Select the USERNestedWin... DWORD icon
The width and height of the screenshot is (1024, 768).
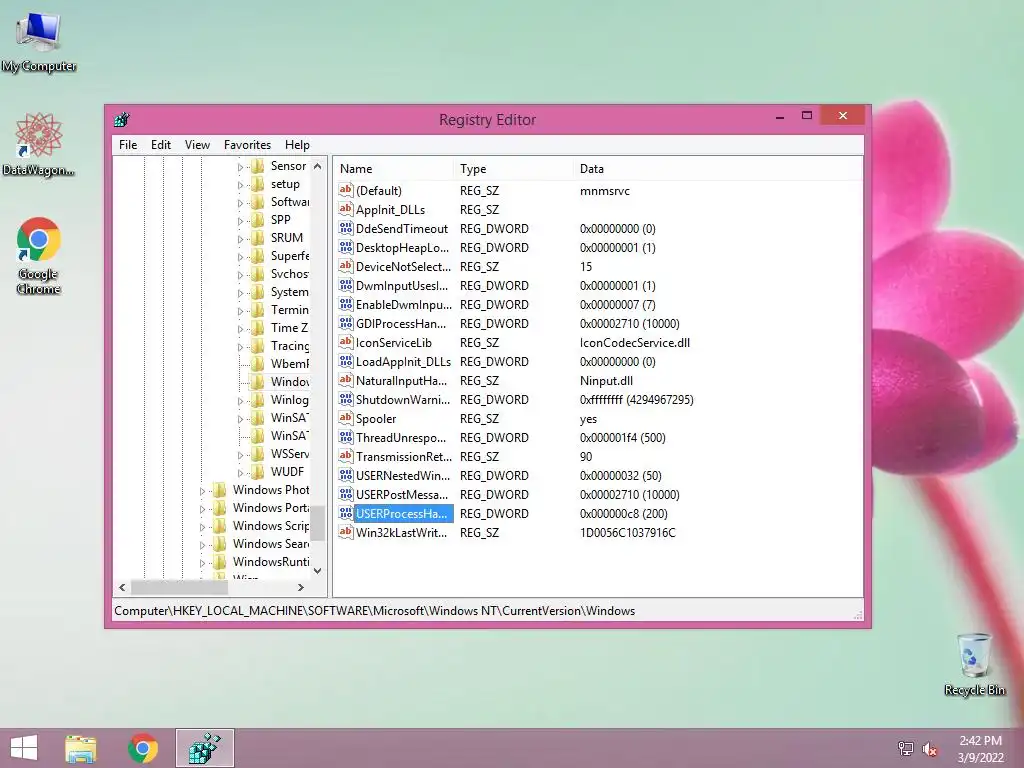point(345,475)
